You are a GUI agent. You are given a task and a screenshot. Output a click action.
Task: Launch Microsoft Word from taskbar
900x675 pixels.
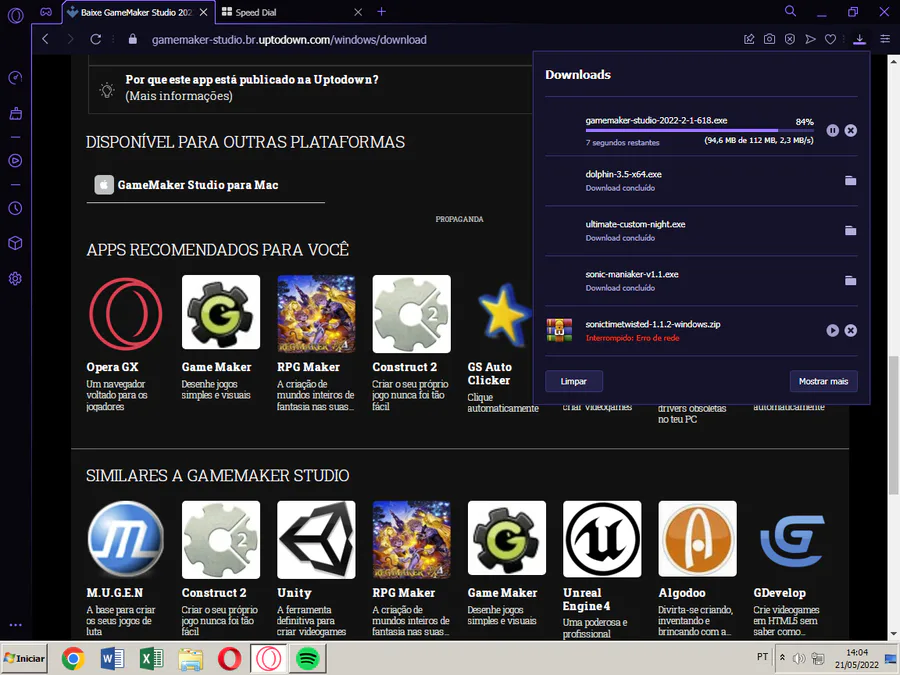coord(112,658)
